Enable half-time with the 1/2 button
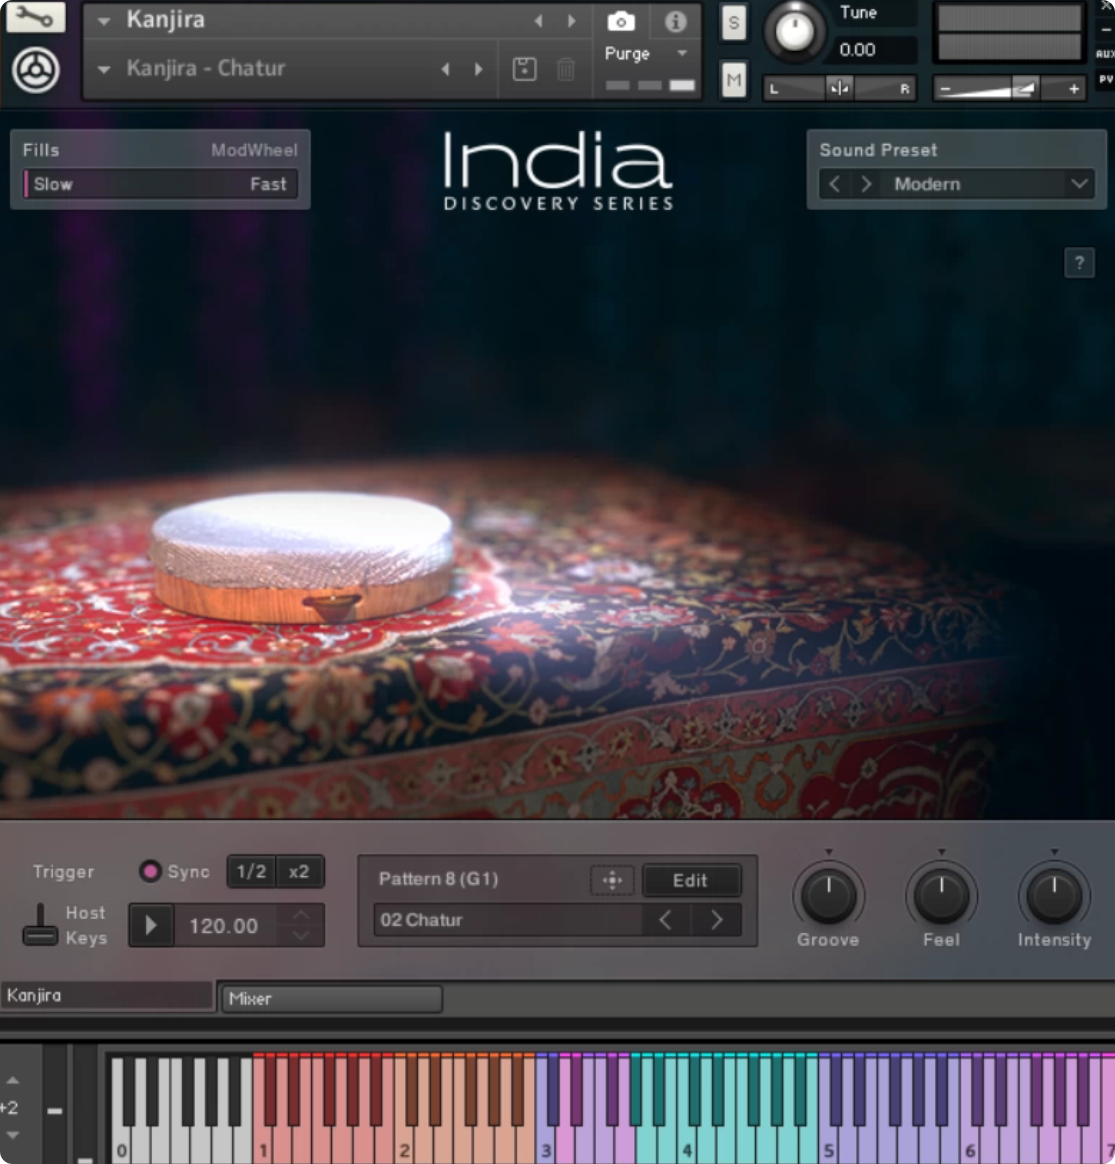1115x1164 pixels. click(251, 872)
